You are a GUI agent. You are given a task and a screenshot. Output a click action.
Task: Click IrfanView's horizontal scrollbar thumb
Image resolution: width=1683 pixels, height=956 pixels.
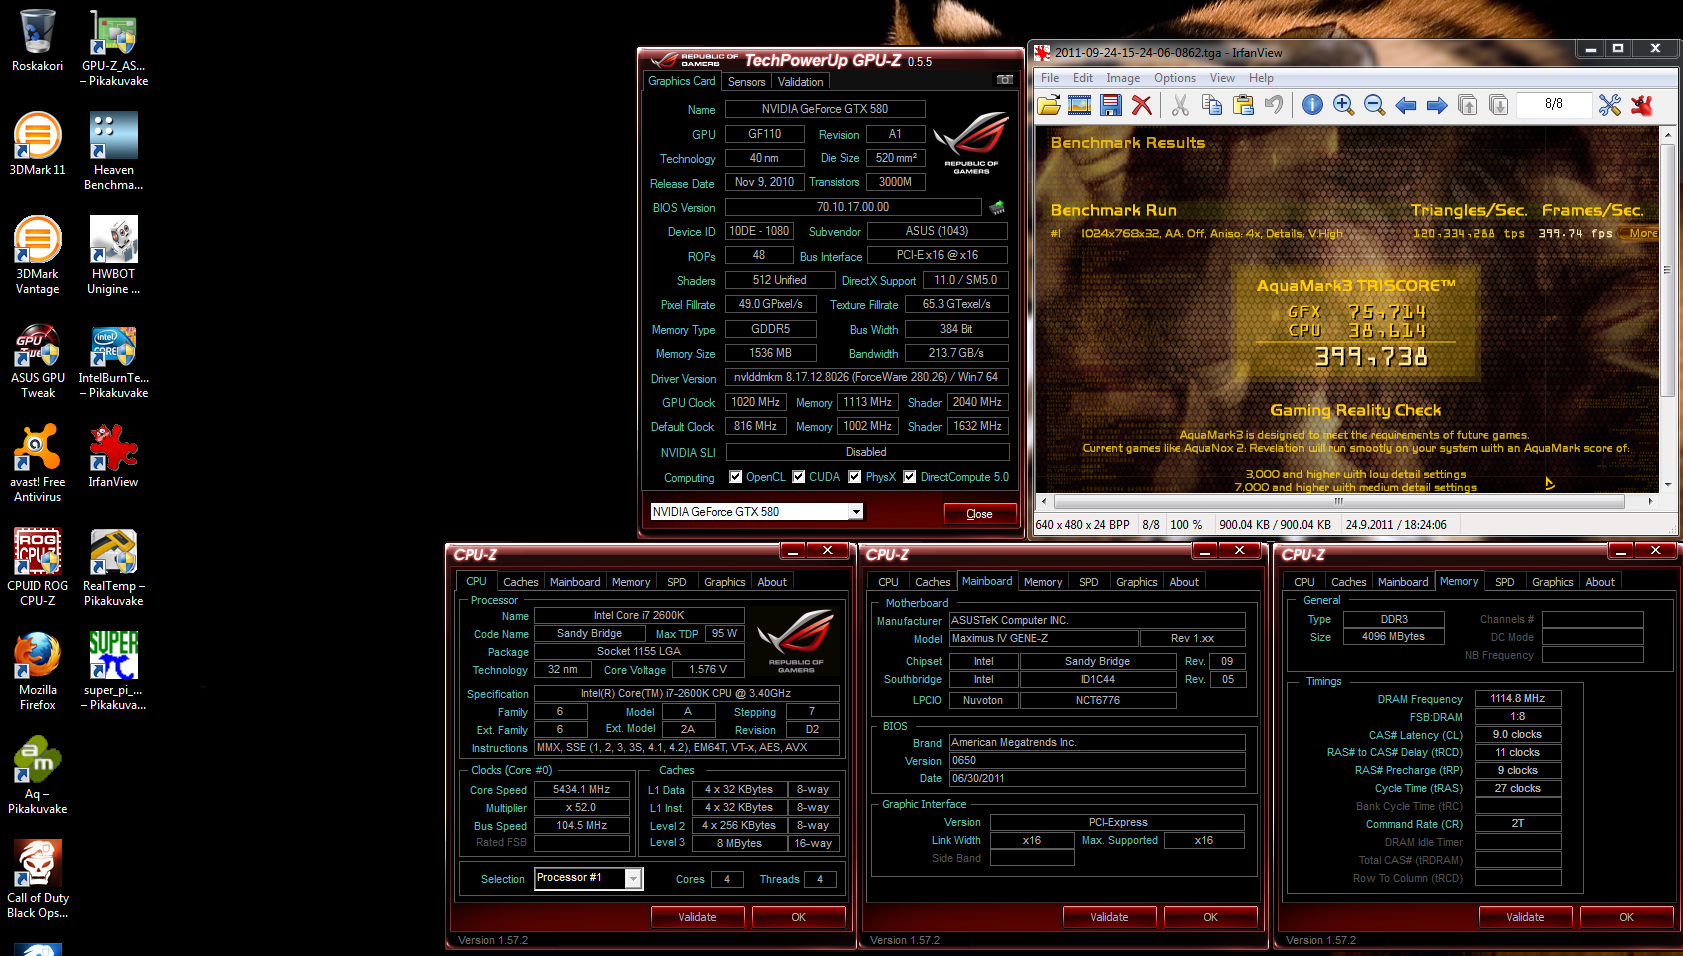point(1338,501)
